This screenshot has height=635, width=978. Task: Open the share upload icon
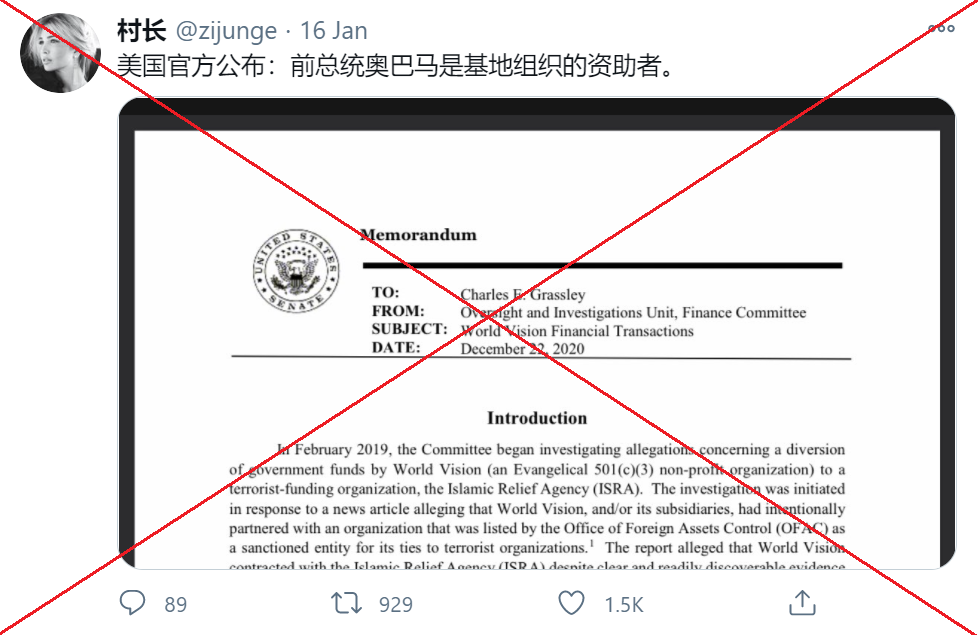(x=802, y=603)
